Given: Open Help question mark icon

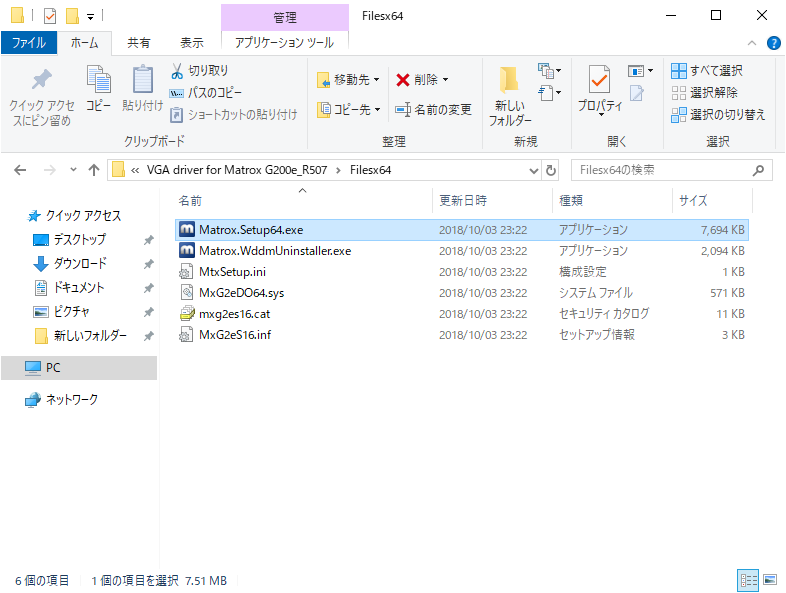Looking at the screenshot, I should pyautogui.click(x=773, y=43).
